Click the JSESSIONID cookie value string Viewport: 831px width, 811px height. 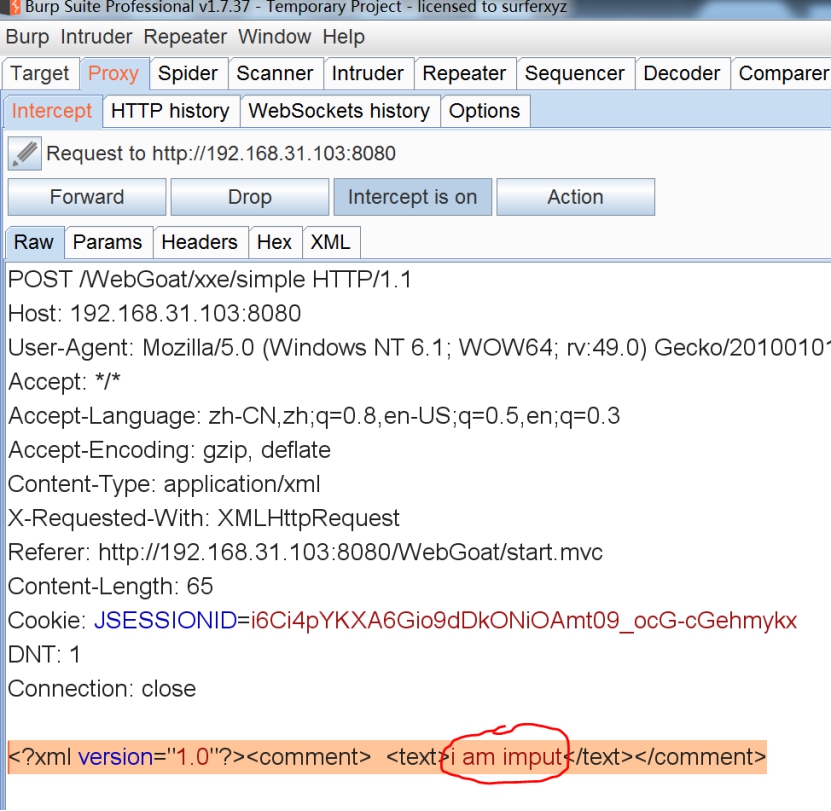point(524,621)
